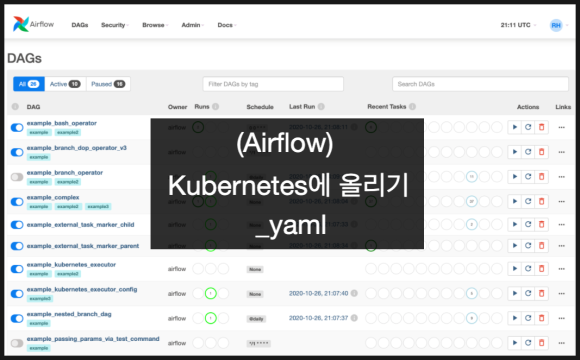Image resolution: width=580 pixels, height=360 pixels.
Task: Select the Paused DAGs filter tab
Action: click(x=108, y=84)
